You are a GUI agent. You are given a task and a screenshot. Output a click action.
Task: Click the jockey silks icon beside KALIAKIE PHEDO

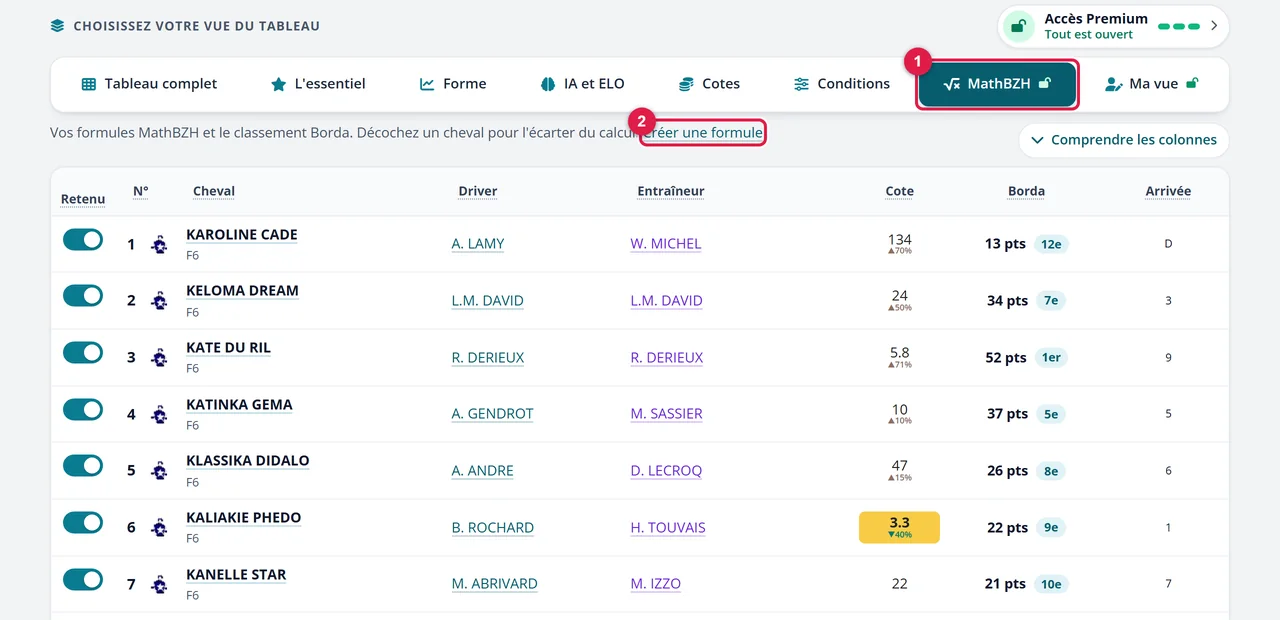(x=159, y=527)
